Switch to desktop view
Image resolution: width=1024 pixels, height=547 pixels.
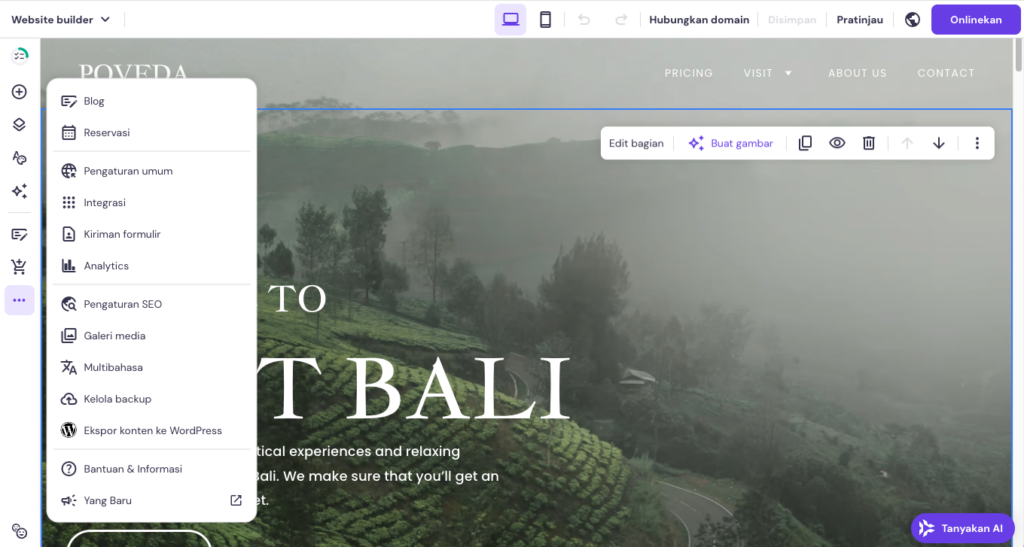click(x=511, y=20)
